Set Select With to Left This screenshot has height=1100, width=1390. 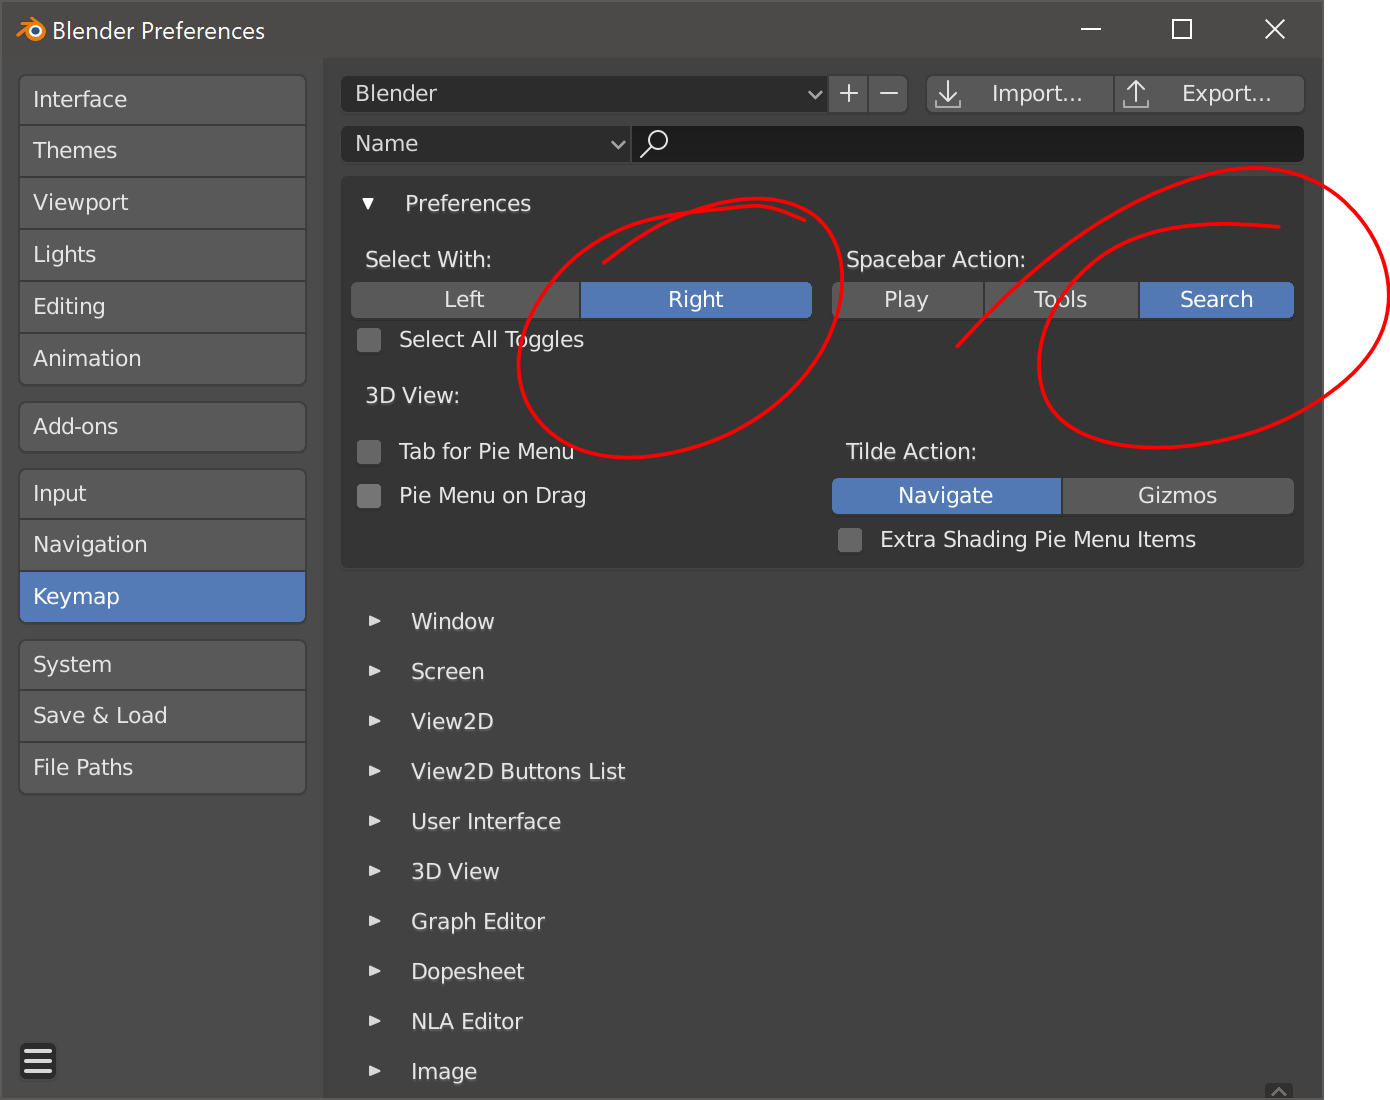tap(465, 300)
